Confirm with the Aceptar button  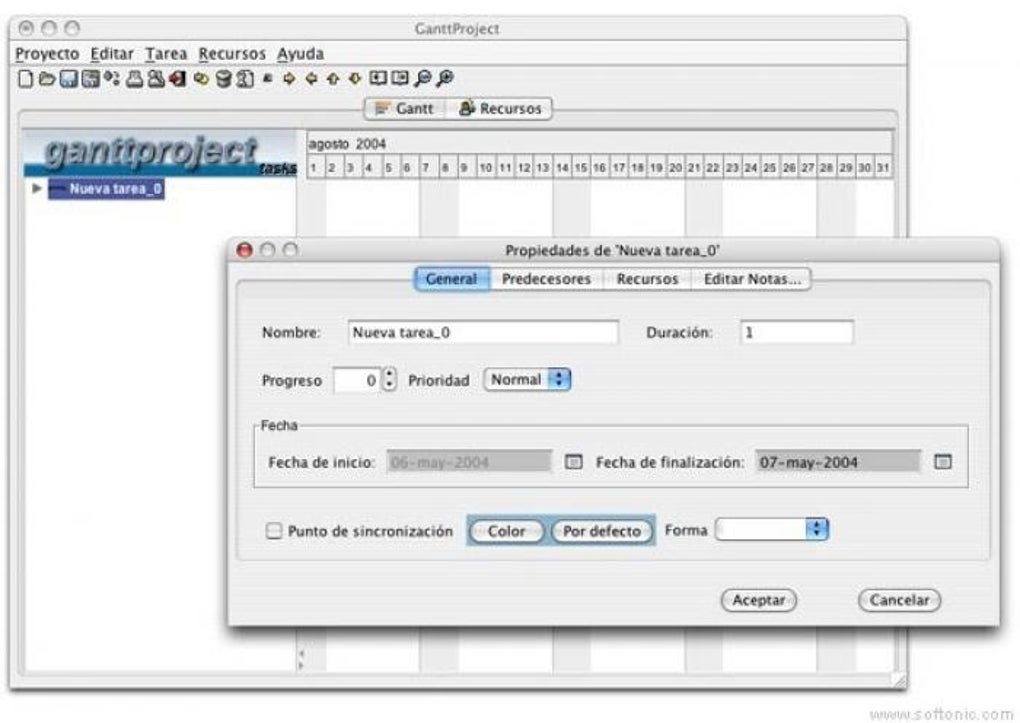[x=758, y=600]
